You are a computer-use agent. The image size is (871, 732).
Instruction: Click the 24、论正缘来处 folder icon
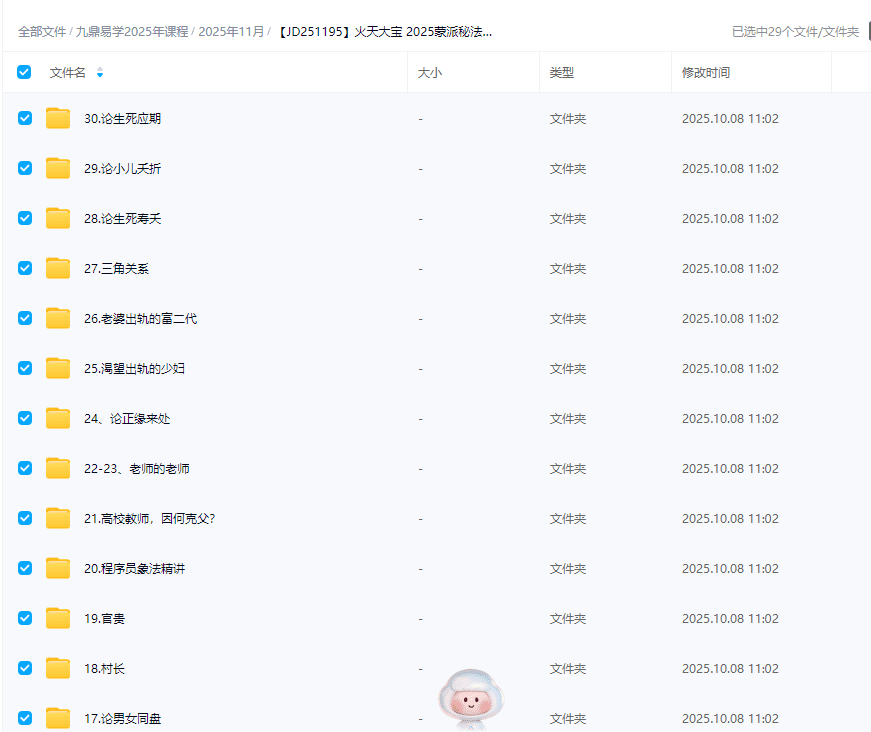[58, 418]
